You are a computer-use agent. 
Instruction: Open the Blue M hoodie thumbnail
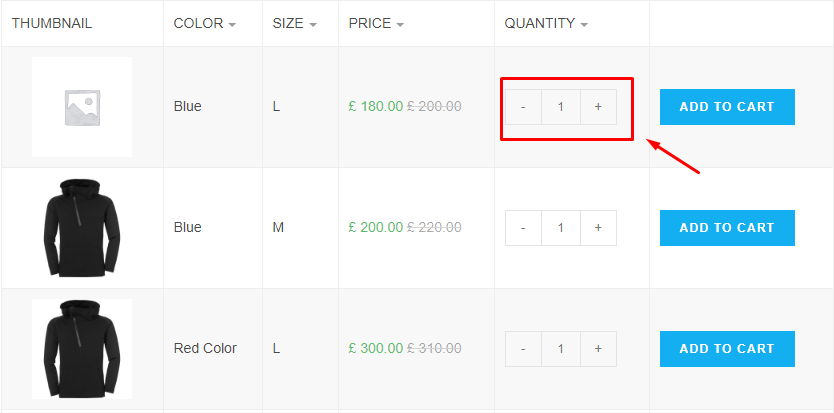82,228
